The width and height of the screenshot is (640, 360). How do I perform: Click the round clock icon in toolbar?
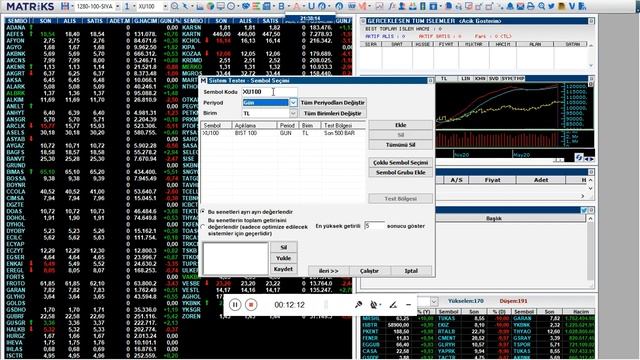[231, 7]
